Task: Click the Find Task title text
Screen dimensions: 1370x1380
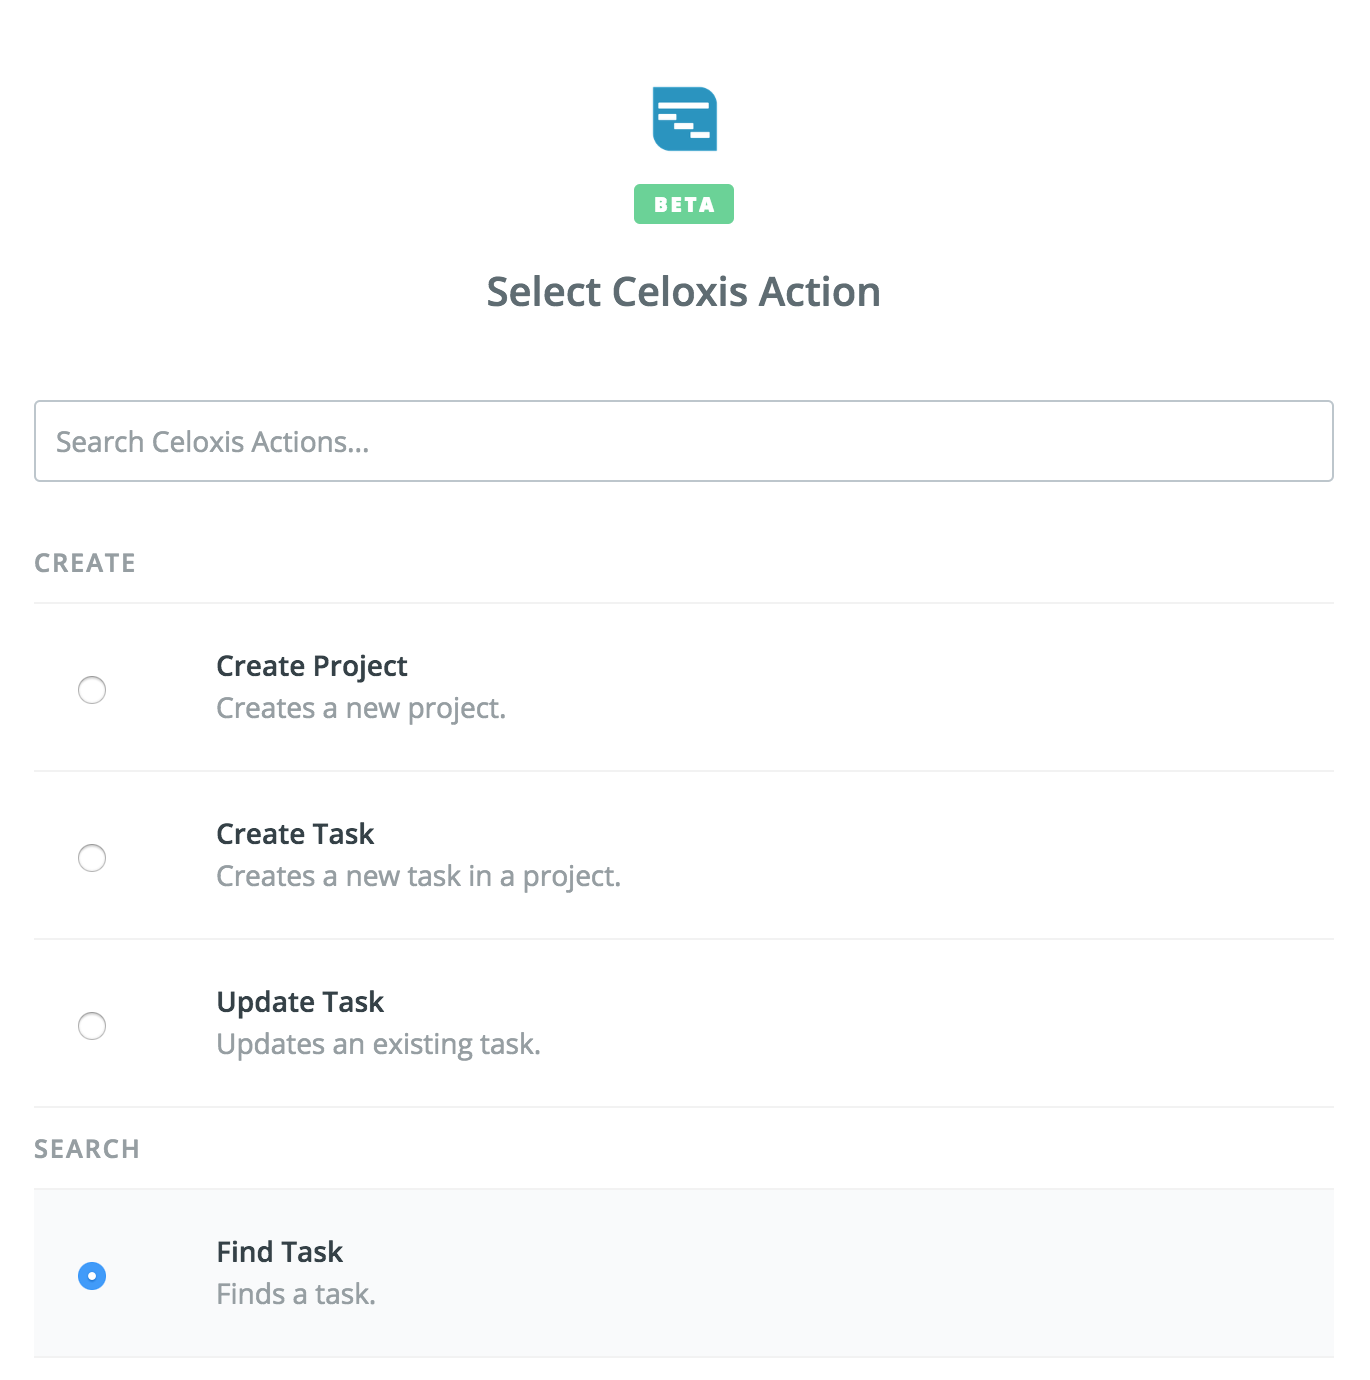Action: [x=280, y=1252]
